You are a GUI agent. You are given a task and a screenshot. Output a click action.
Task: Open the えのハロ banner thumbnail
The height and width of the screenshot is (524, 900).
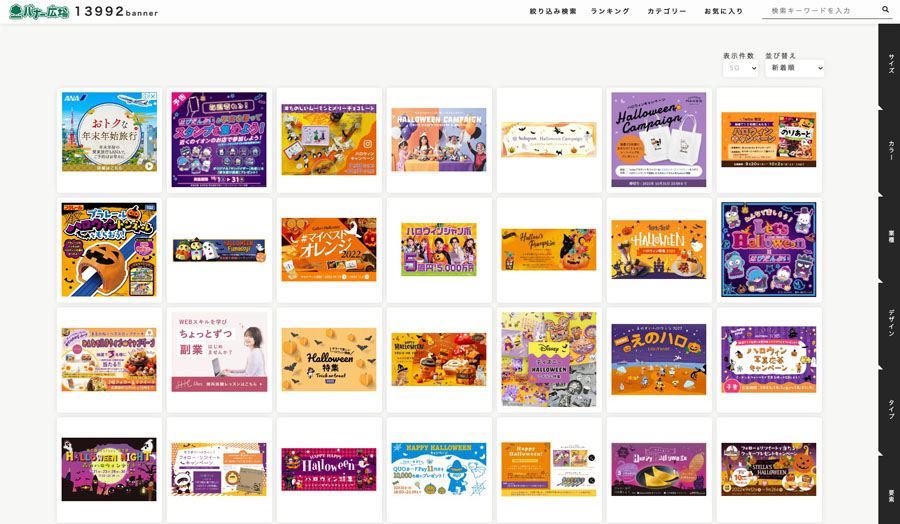(x=659, y=359)
